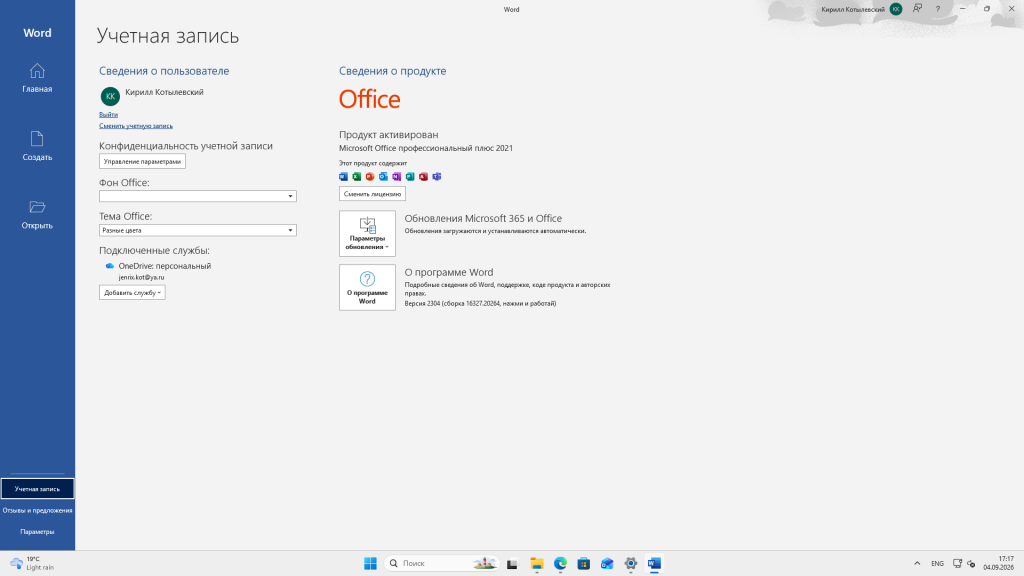Open the Главная home page

click(37, 78)
